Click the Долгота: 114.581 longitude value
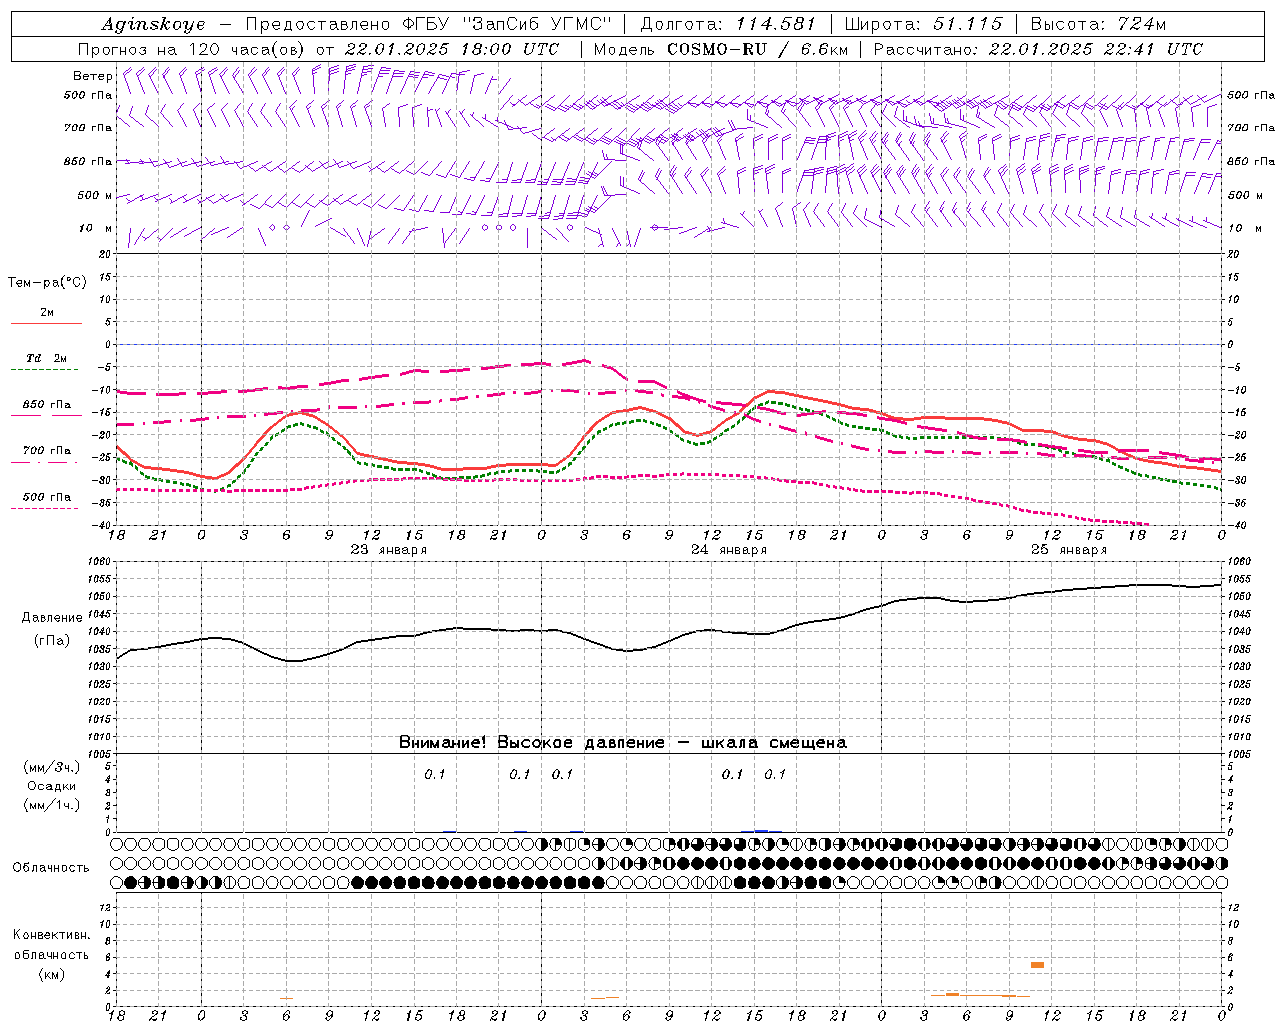This screenshot has height=1024, width=1280. [x=727, y=24]
